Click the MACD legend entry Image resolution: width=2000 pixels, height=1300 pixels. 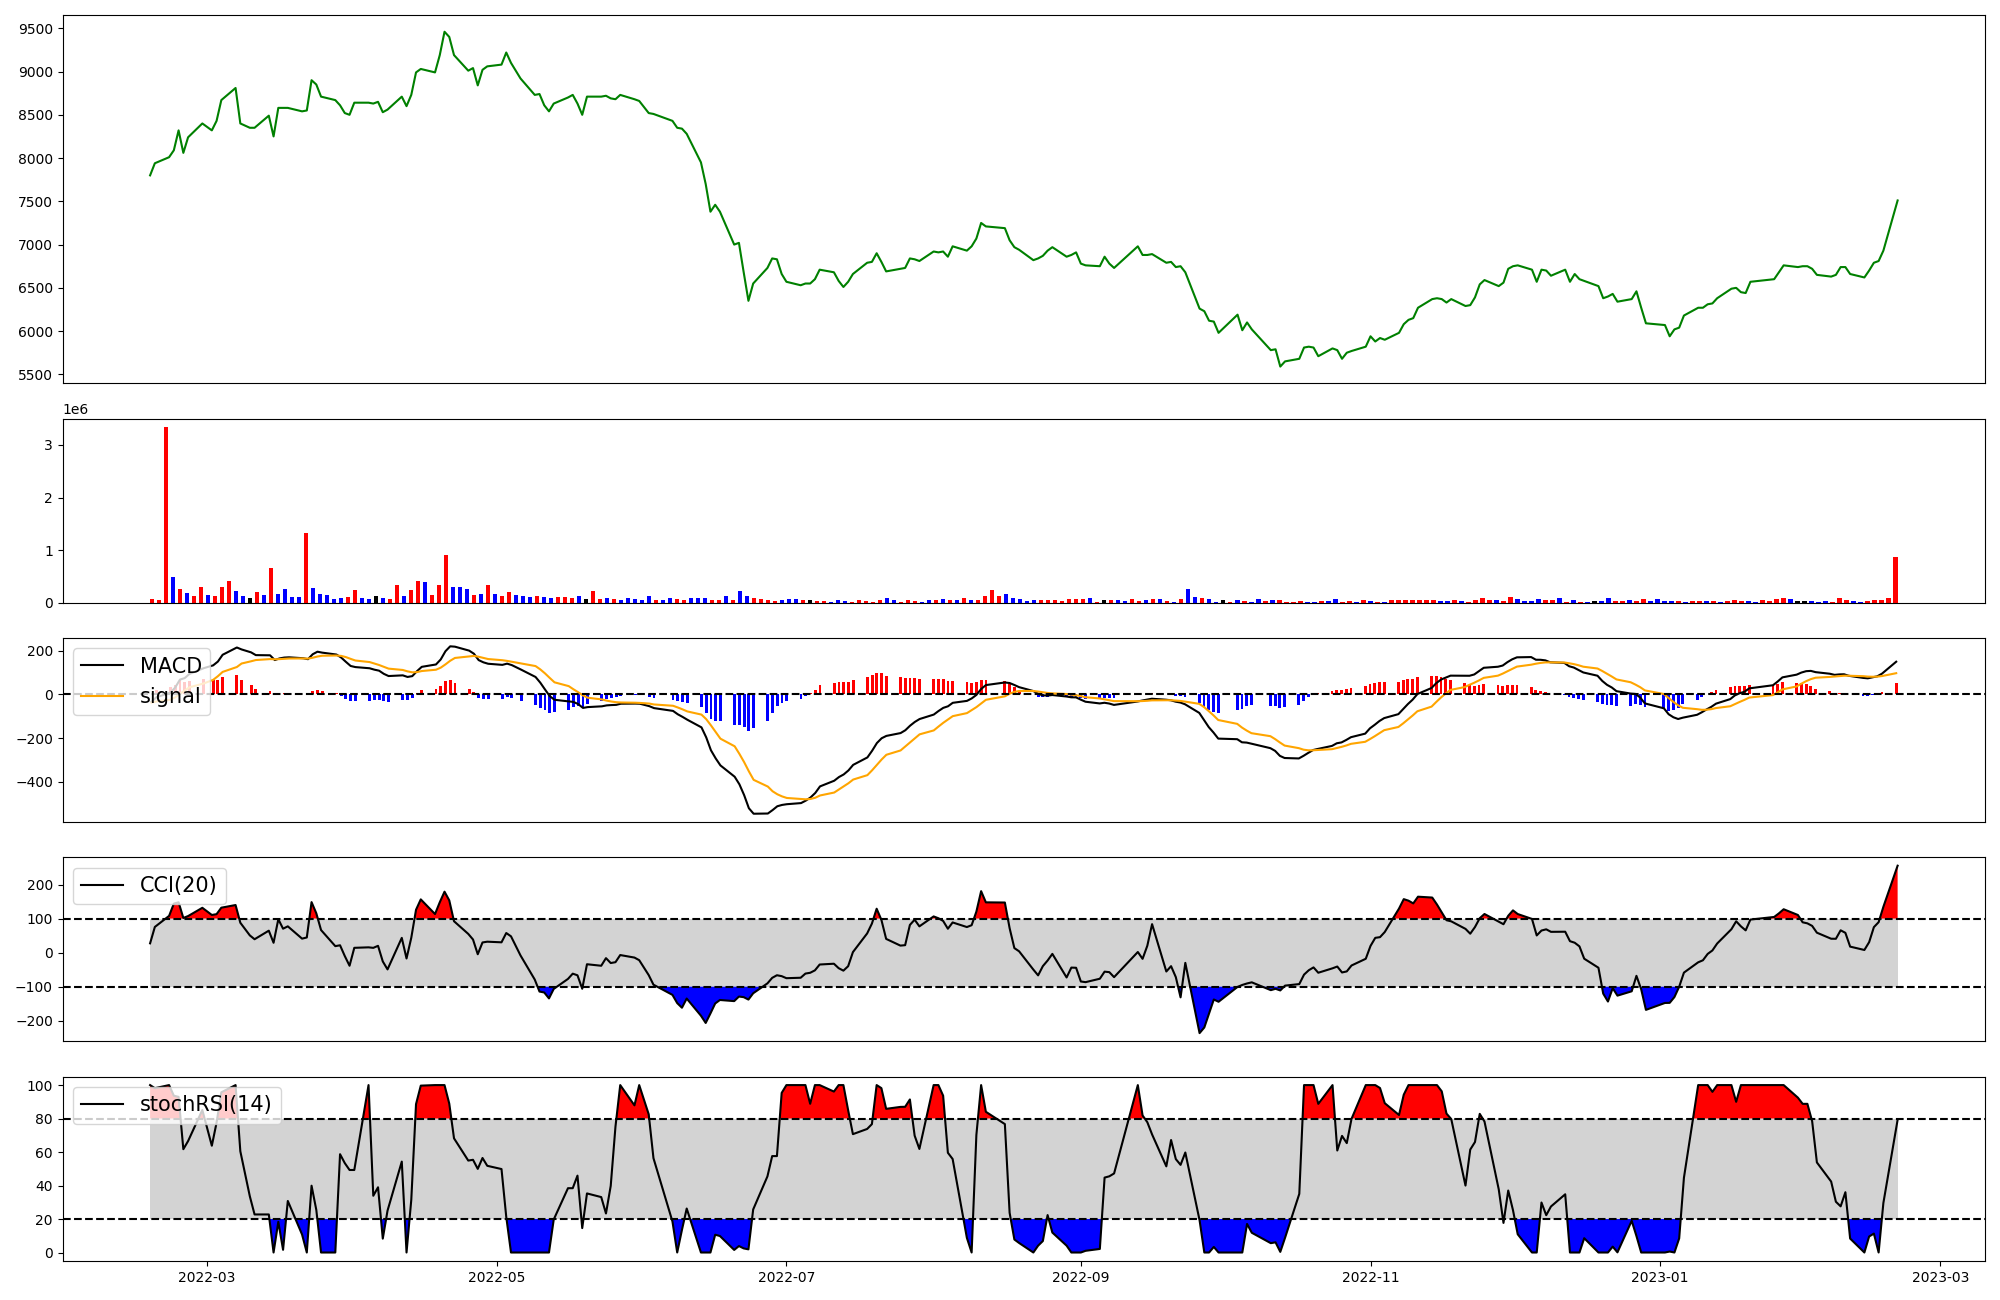(x=170, y=666)
